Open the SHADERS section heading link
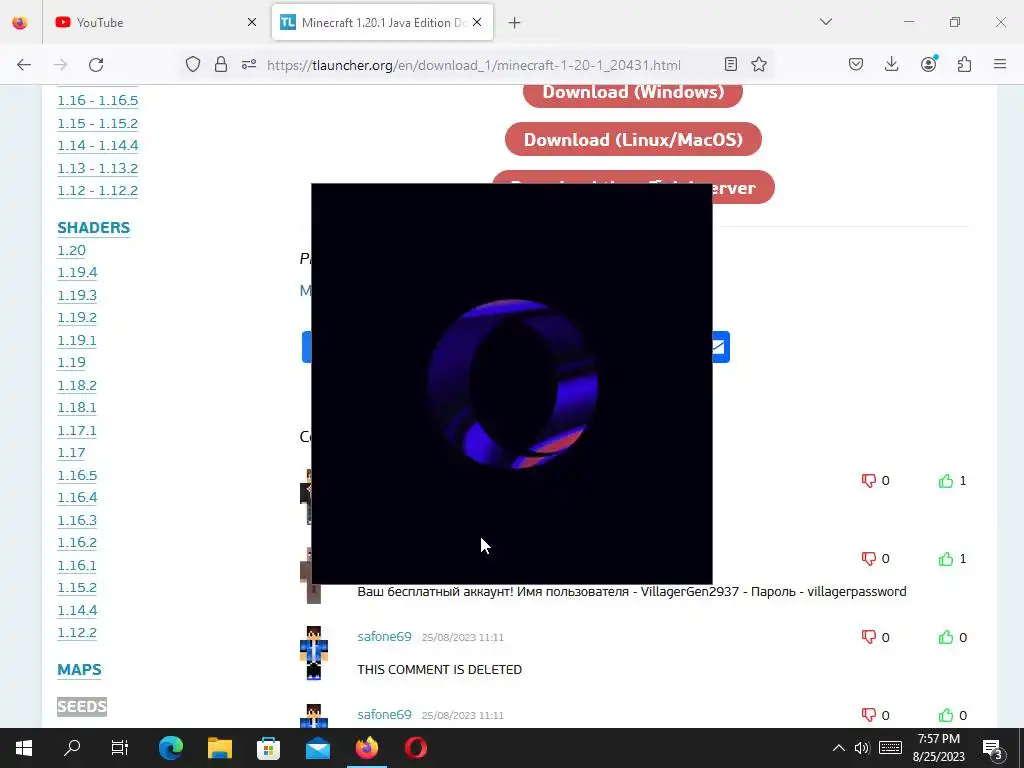Image resolution: width=1024 pixels, height=768 pixels. click(x=93, y=227)
